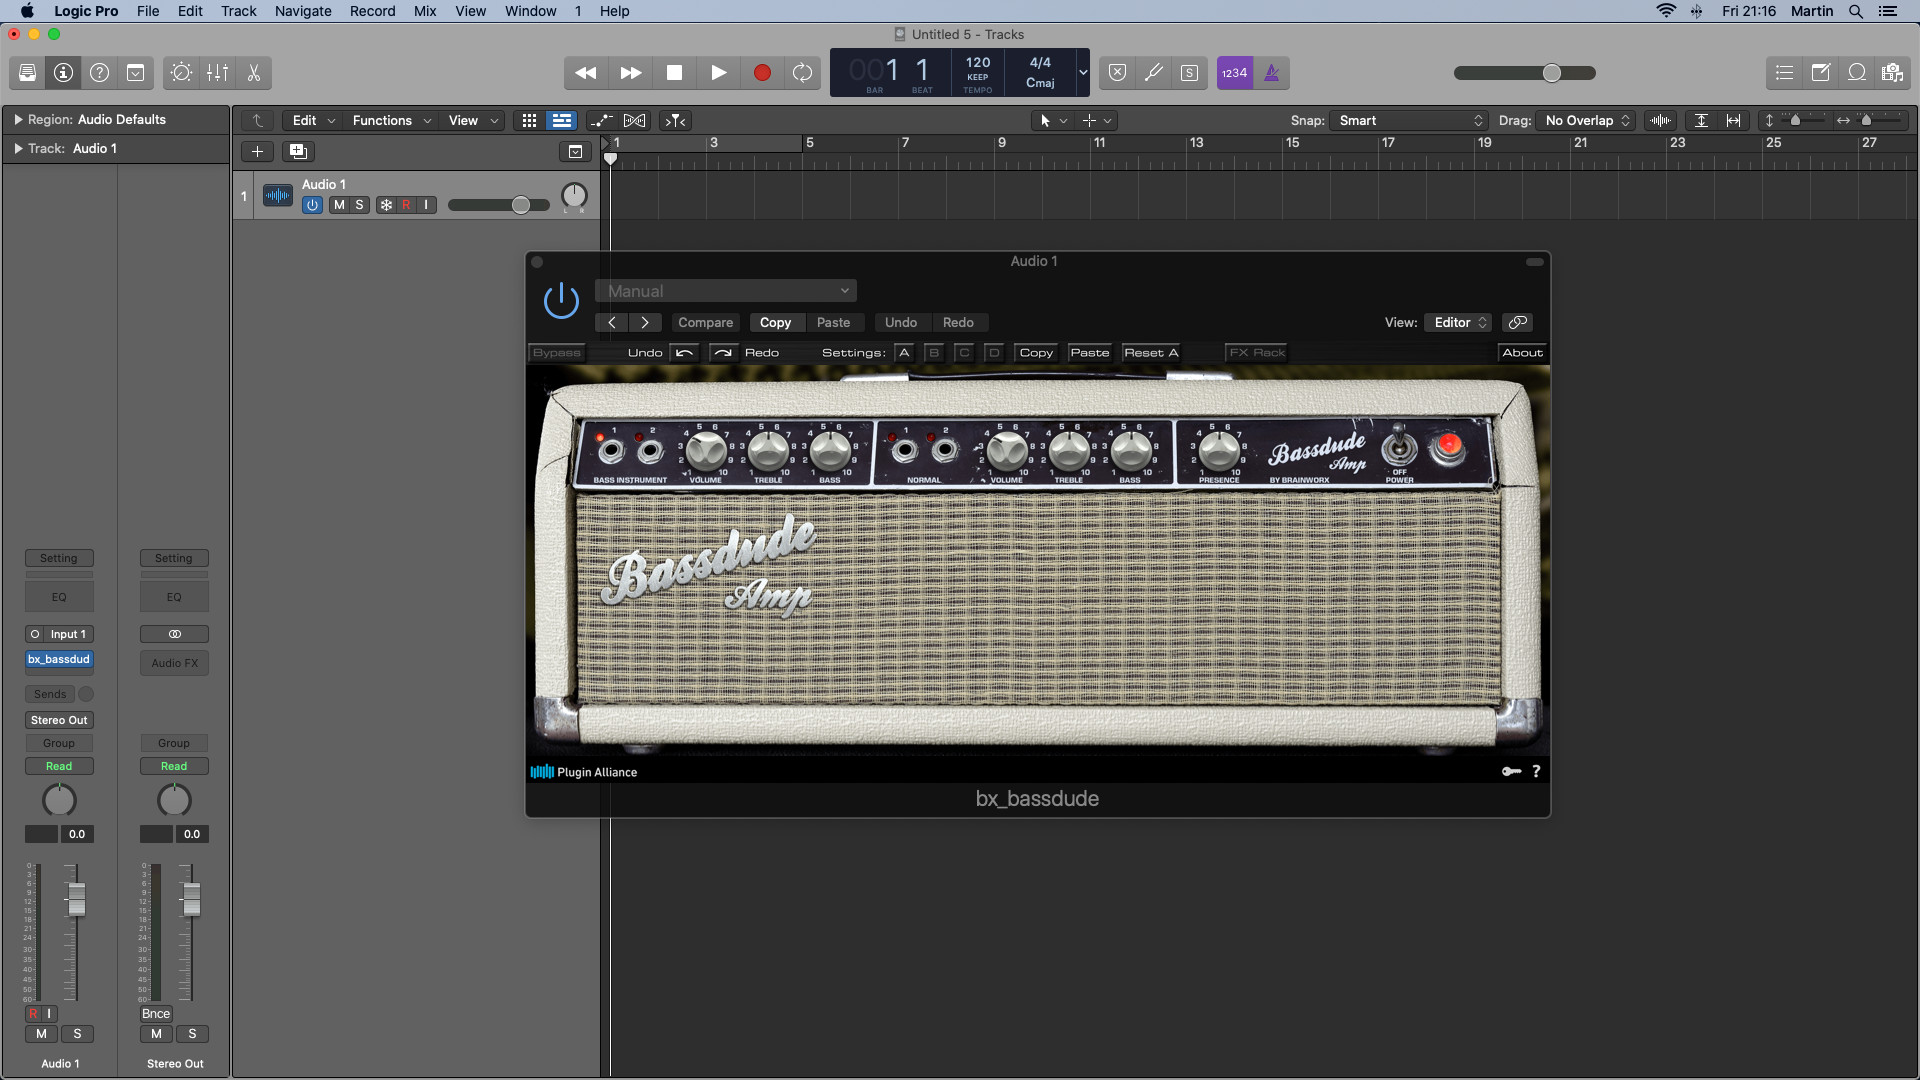Expand Region Audio Defaults disclosure triangle

18,119
